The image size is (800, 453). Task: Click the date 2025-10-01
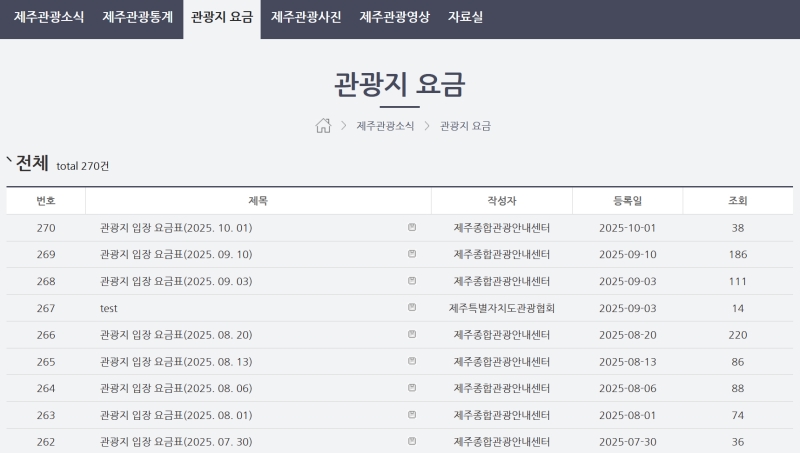coord(628,228)
